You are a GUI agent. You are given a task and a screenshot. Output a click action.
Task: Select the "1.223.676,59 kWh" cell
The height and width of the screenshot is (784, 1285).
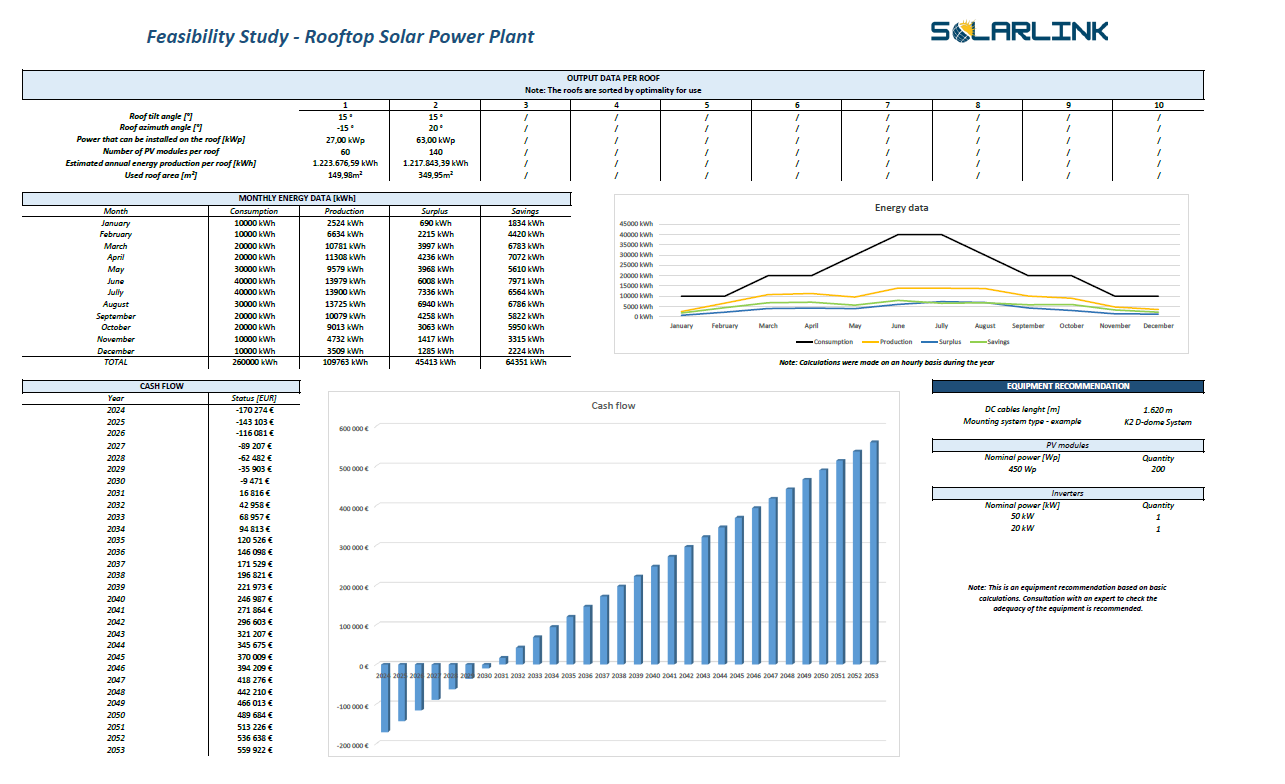coord(345,163)
